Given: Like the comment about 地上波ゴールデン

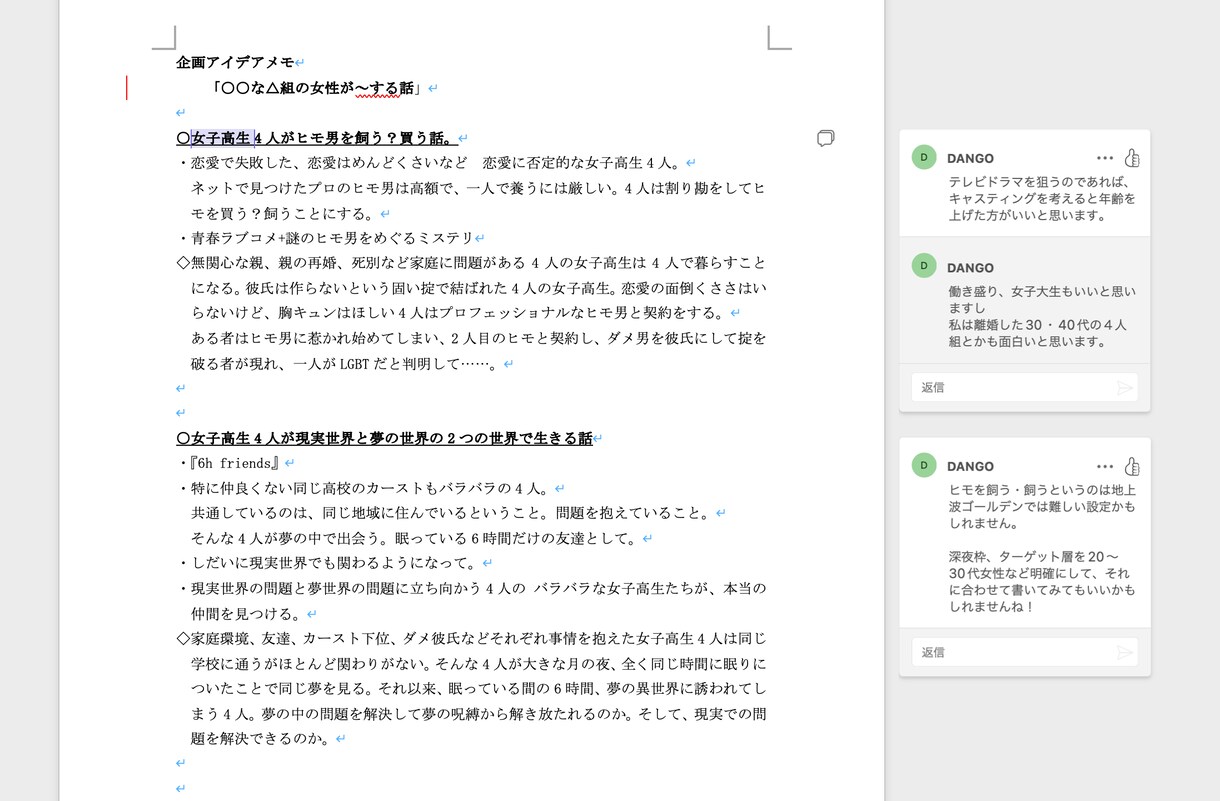Looking at the screenshot, I should [x=1132, y=466].
